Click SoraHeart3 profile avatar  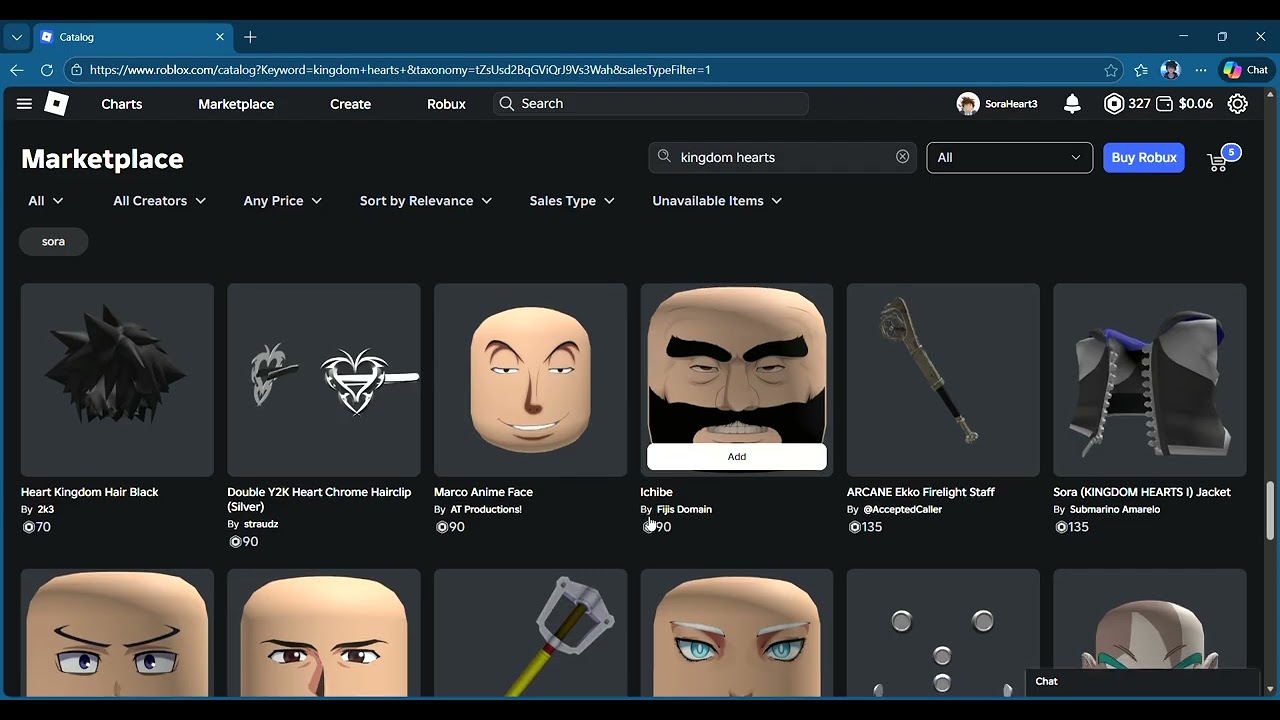[x=967, y=104]
